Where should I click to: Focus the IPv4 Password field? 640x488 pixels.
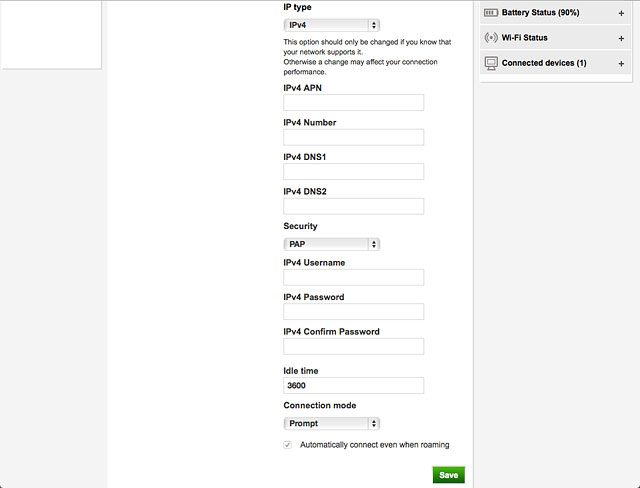[353, 312]
